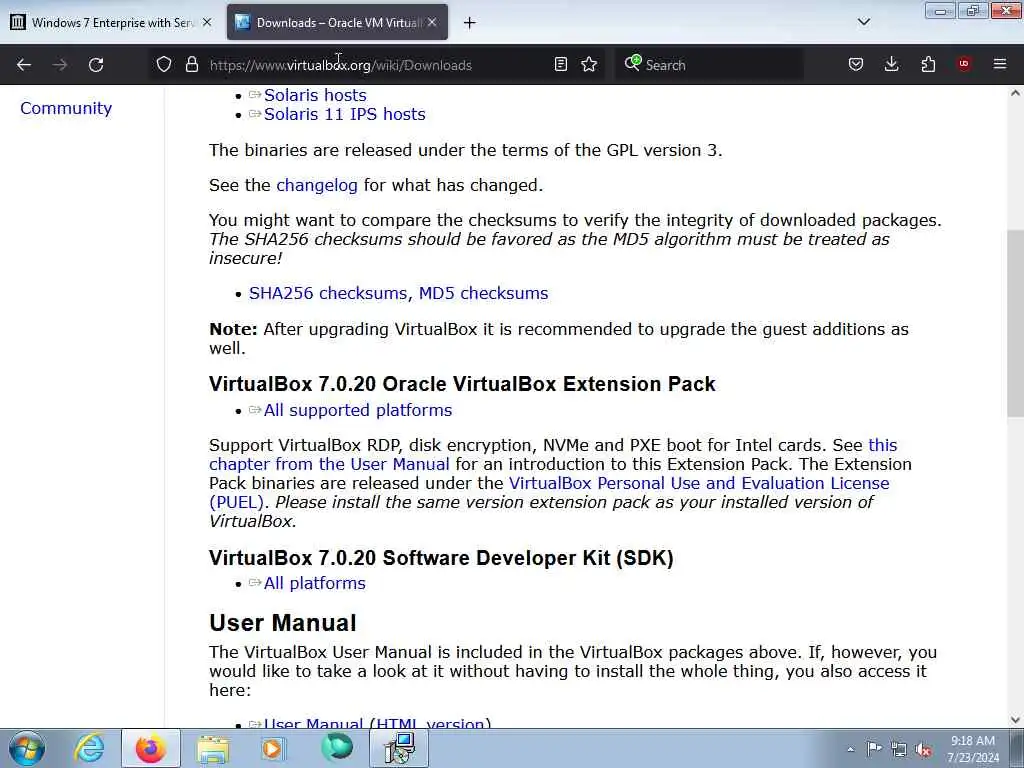Close the Windows 7 Enterprise tab
1024x768 pixels.
207,22
